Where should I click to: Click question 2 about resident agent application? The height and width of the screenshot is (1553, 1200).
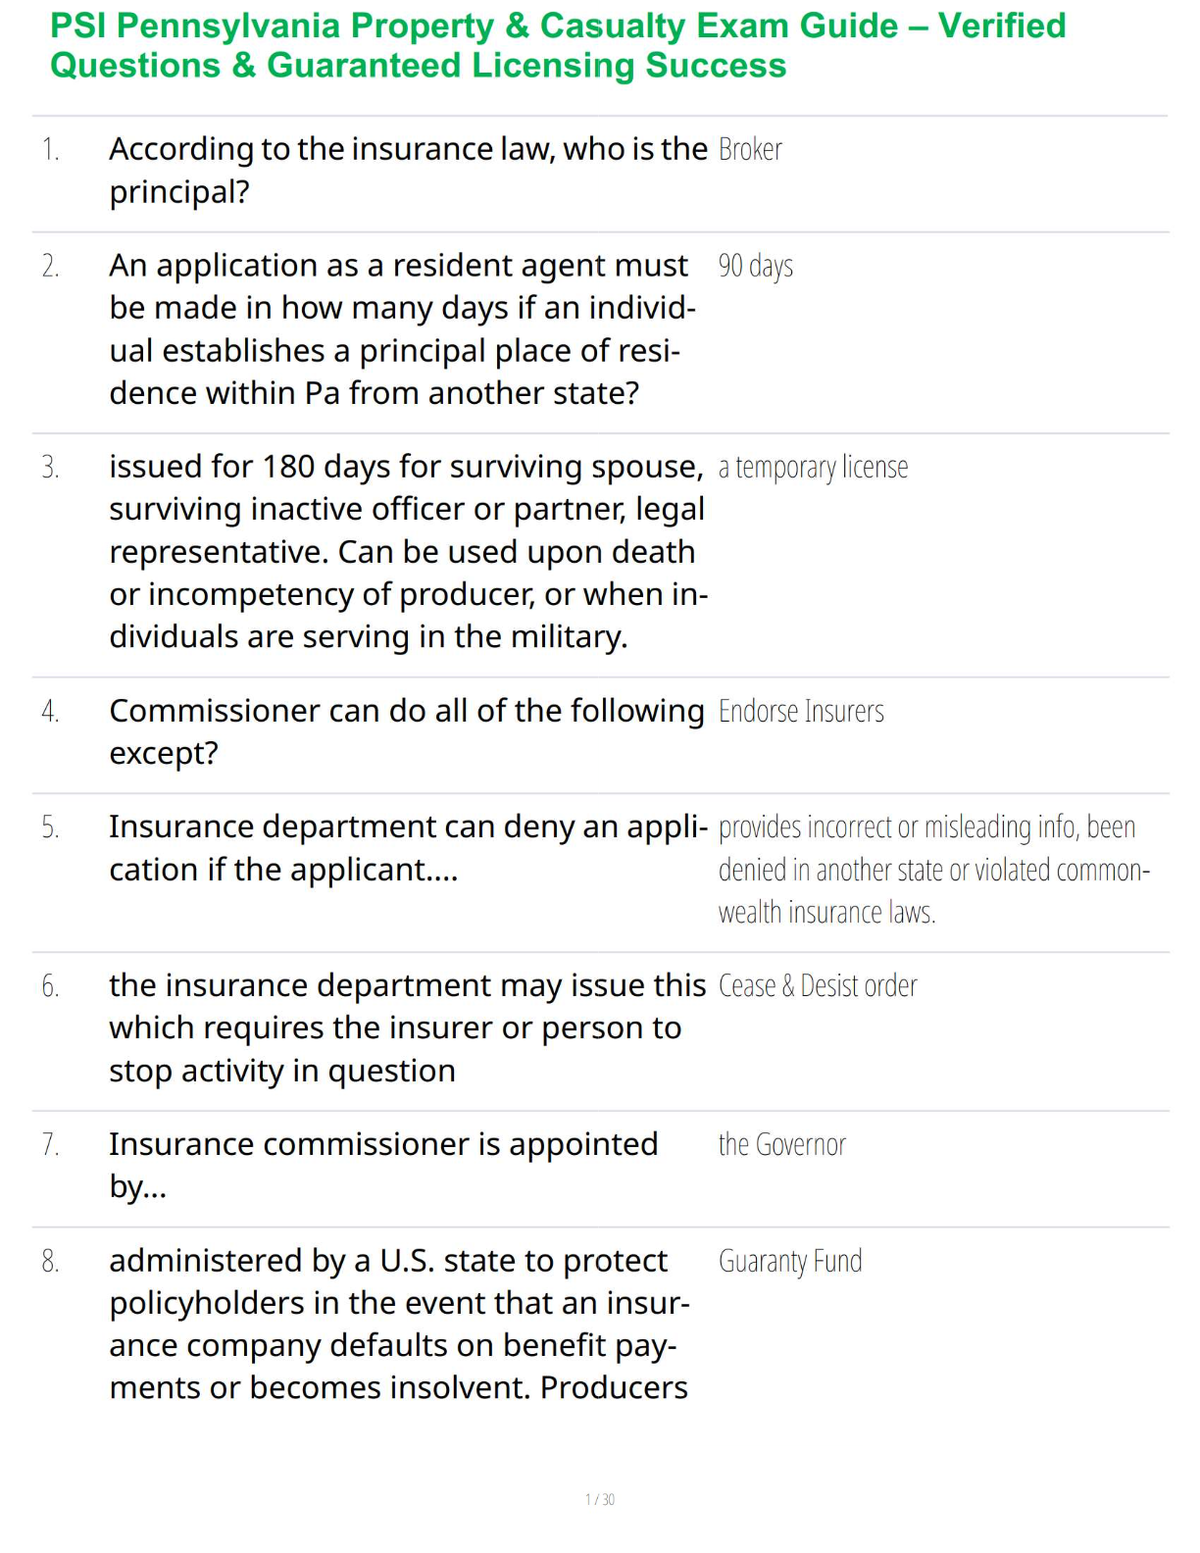403,329
